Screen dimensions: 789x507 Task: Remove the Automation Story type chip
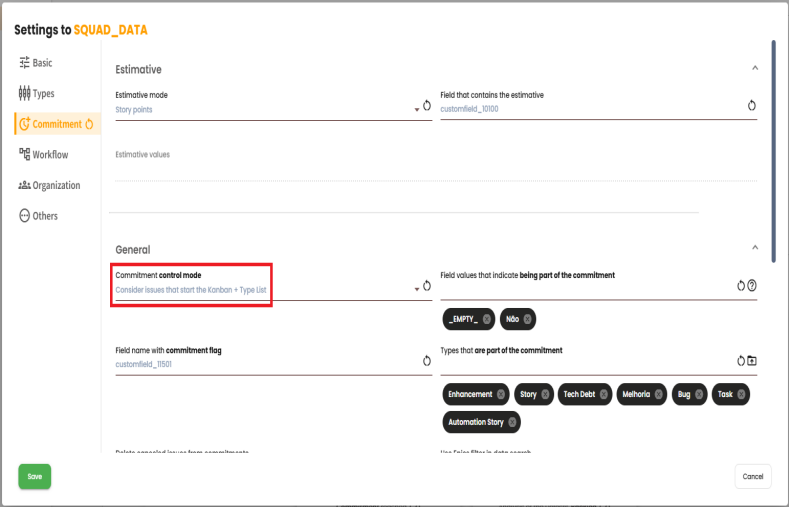click(513, 423)
